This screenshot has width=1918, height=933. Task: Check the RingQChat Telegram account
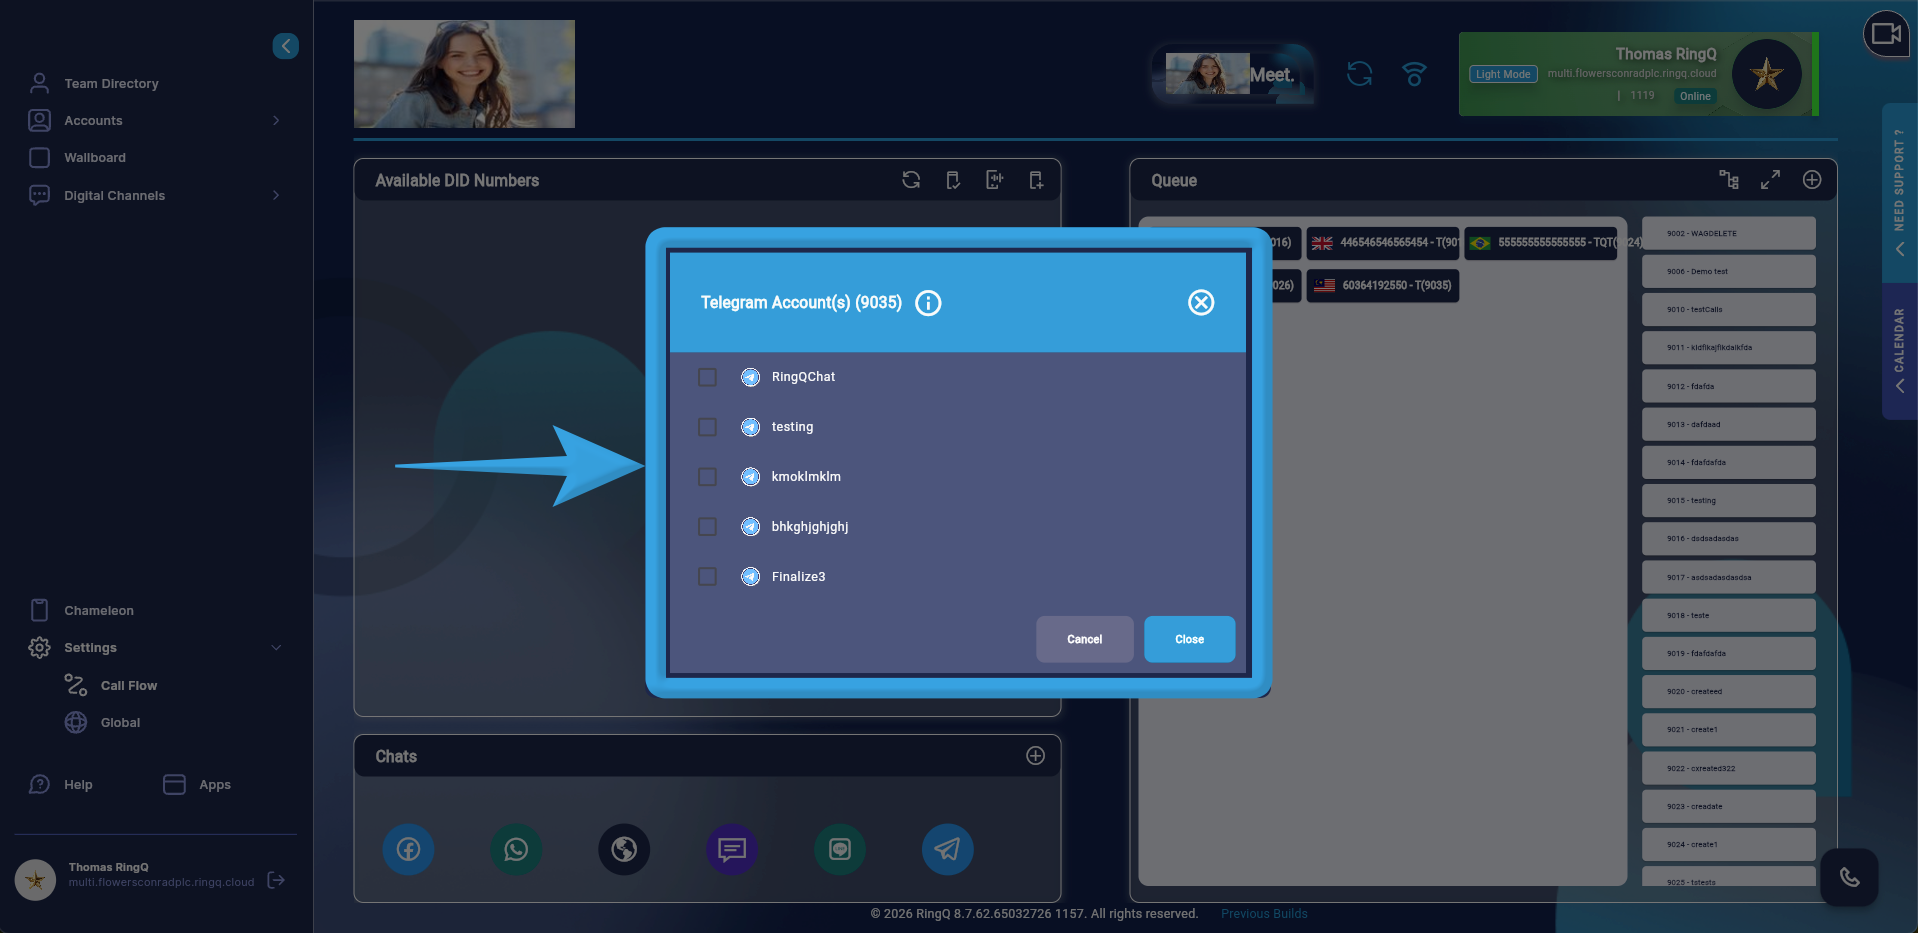[708, 377]
